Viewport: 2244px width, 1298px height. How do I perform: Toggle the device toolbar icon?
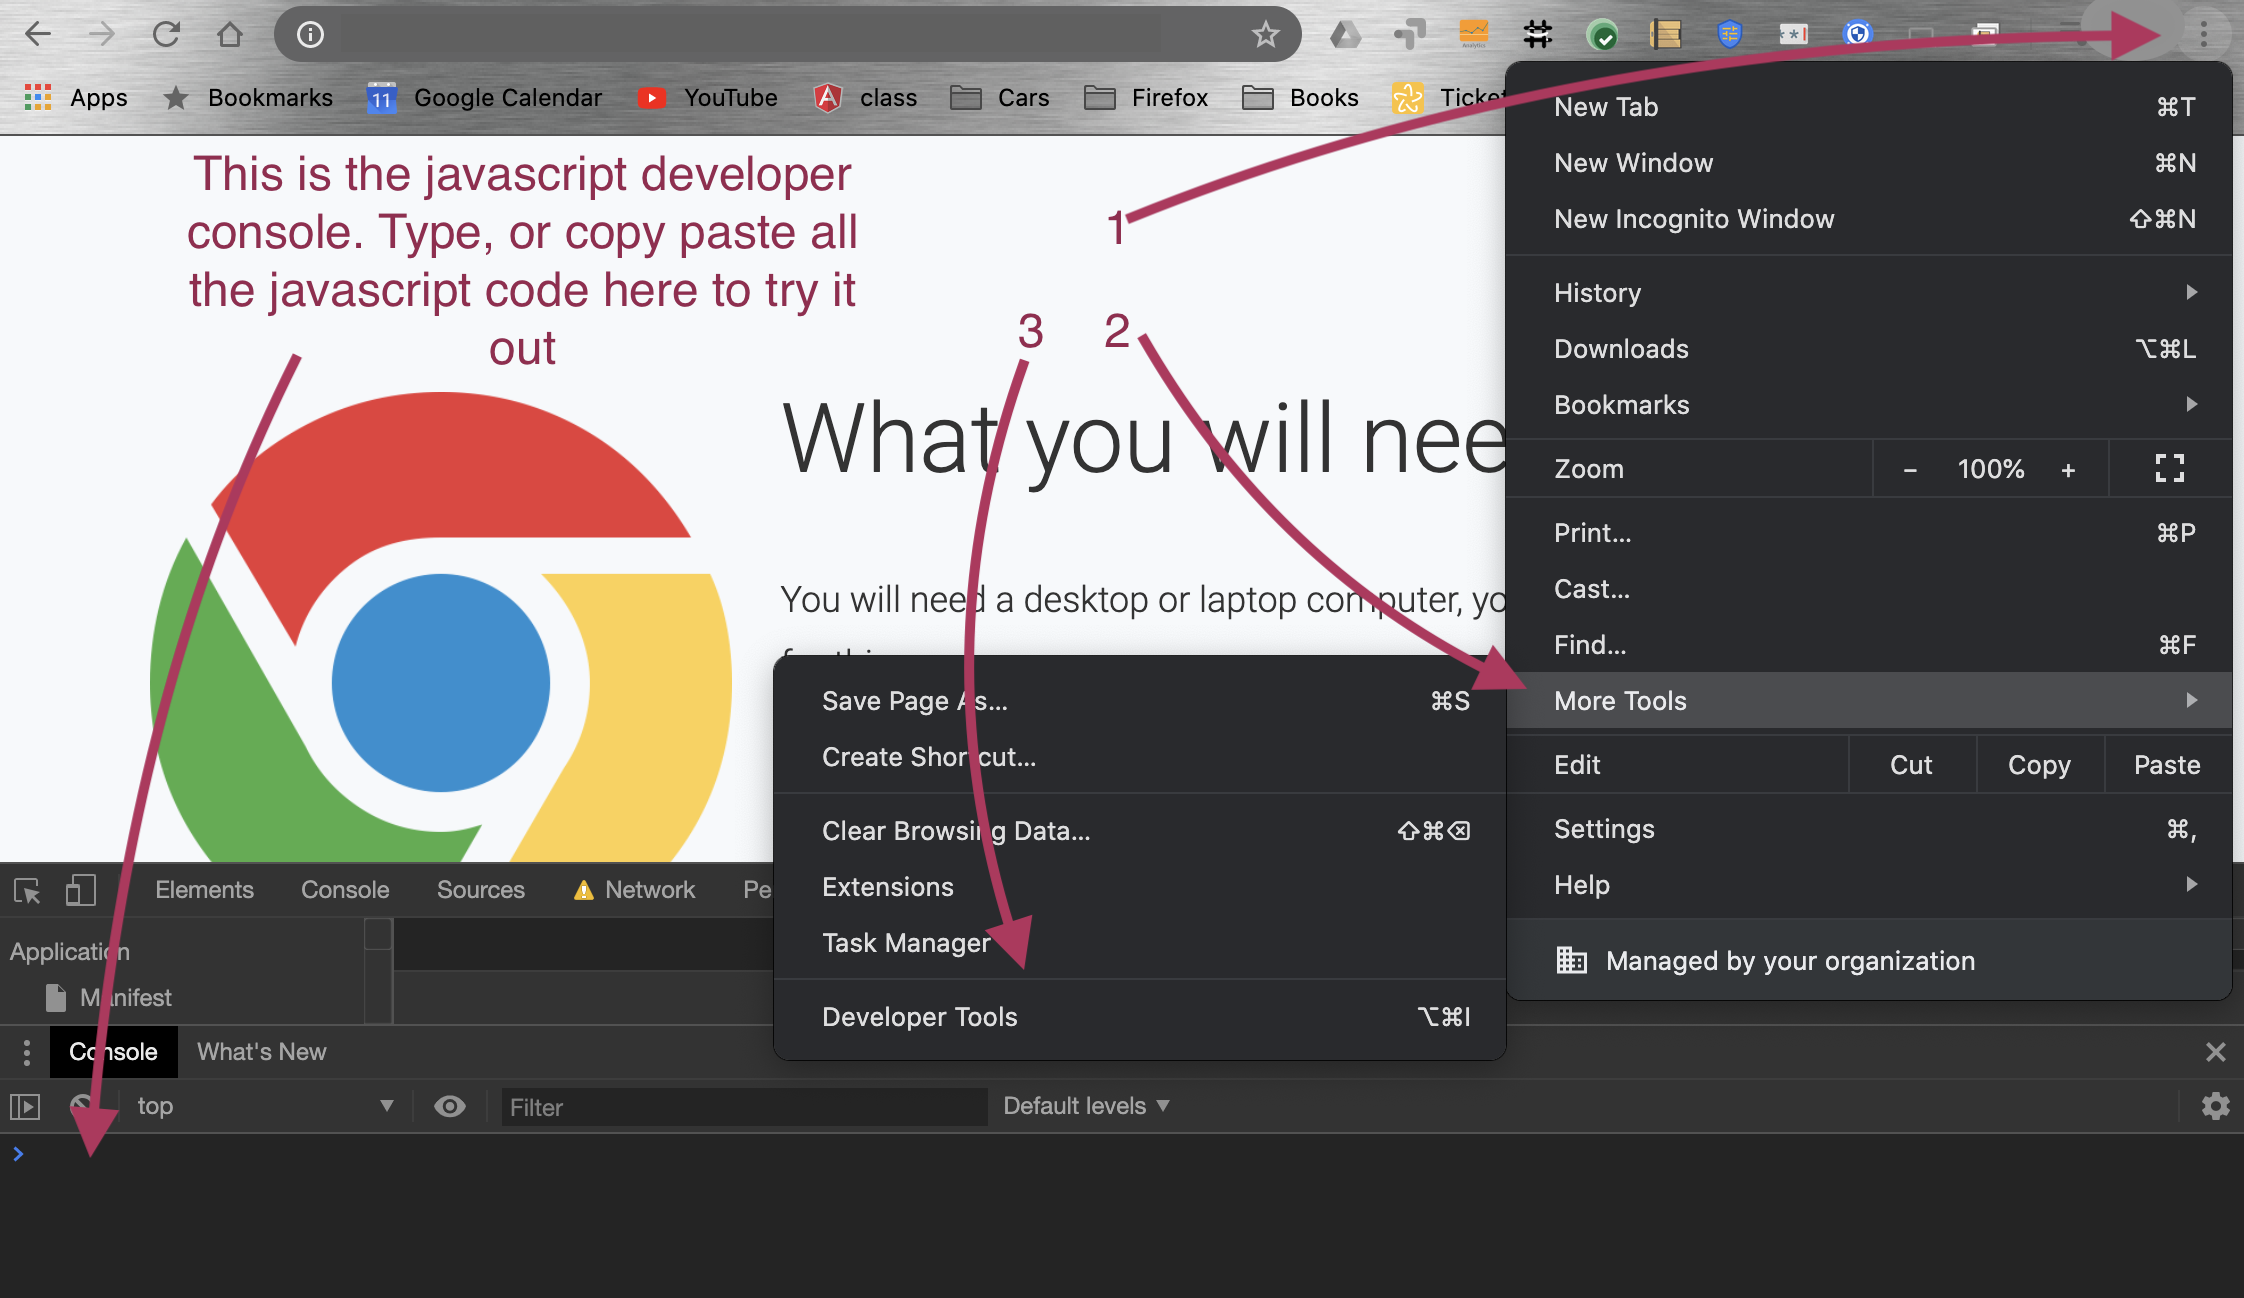(81, 890)
